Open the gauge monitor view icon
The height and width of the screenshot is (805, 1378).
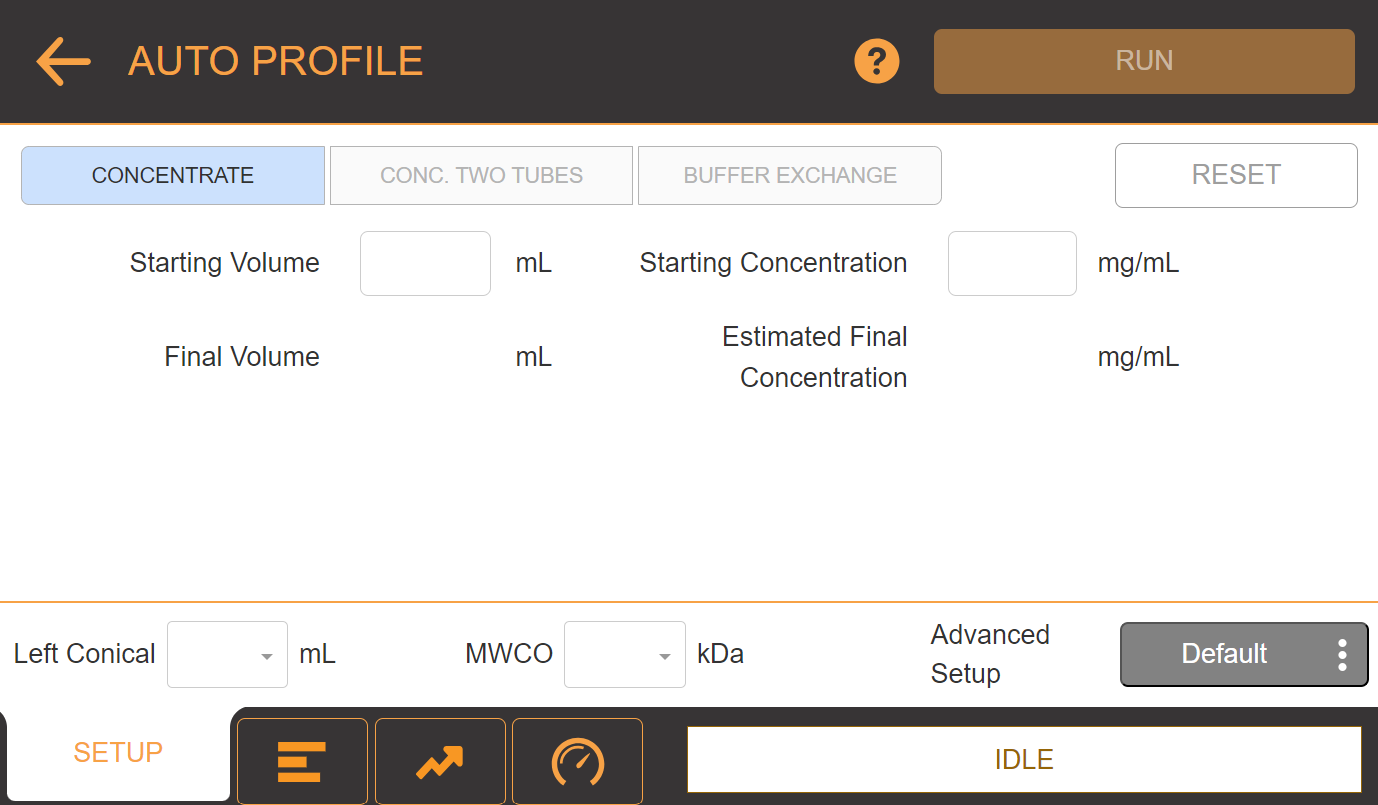[577, 760]
